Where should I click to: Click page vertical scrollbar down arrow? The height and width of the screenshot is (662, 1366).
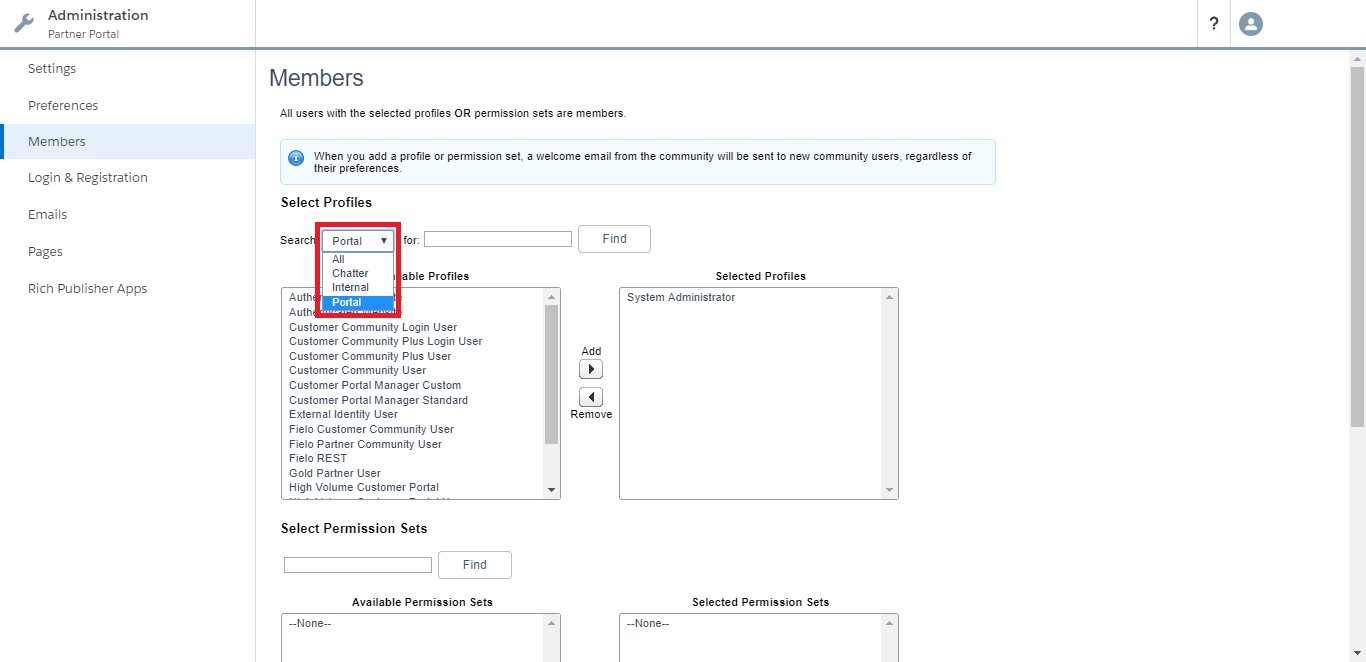(1357, 653)
